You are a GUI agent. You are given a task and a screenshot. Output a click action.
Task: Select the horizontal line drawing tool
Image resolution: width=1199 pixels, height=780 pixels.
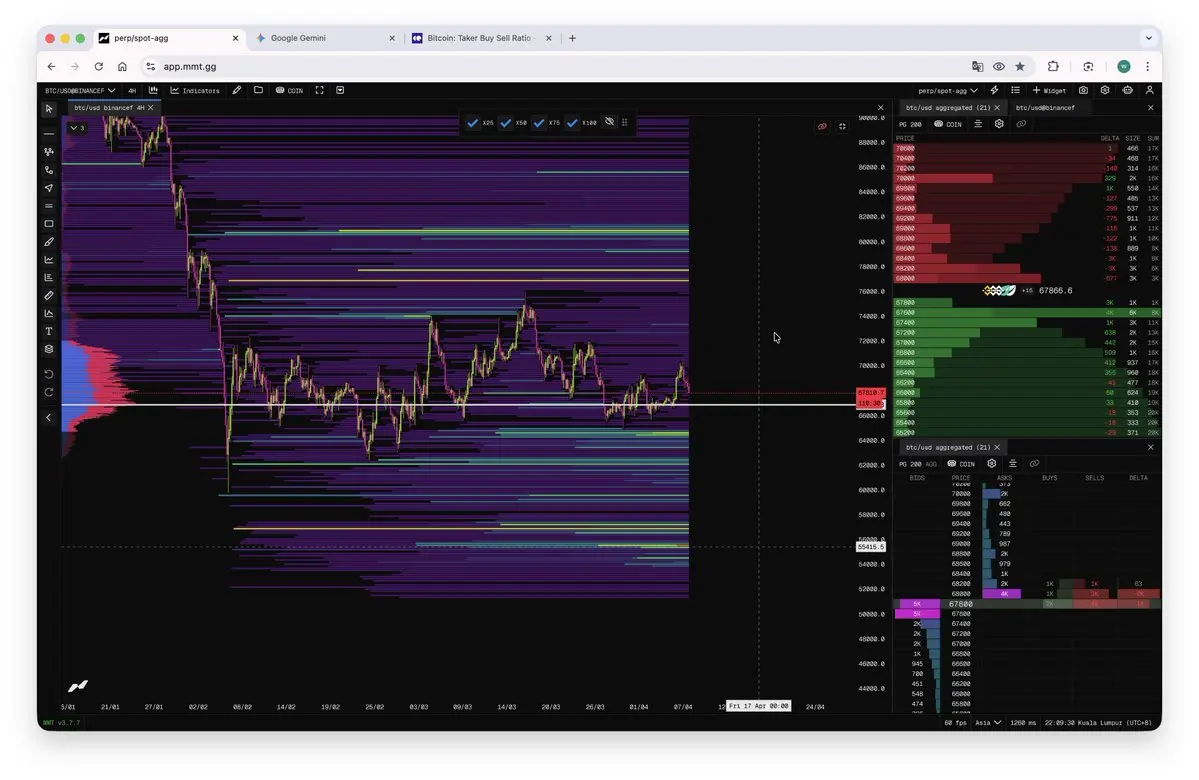coord(49,134)
